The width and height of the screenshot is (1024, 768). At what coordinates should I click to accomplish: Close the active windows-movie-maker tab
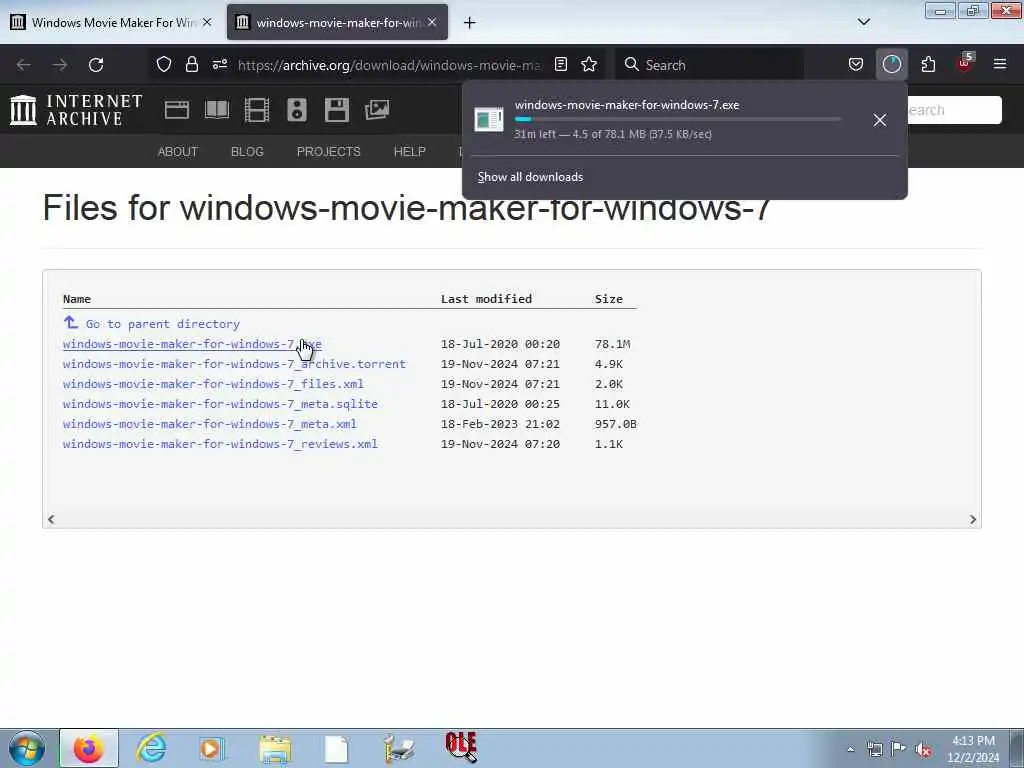tap(432, 22)
